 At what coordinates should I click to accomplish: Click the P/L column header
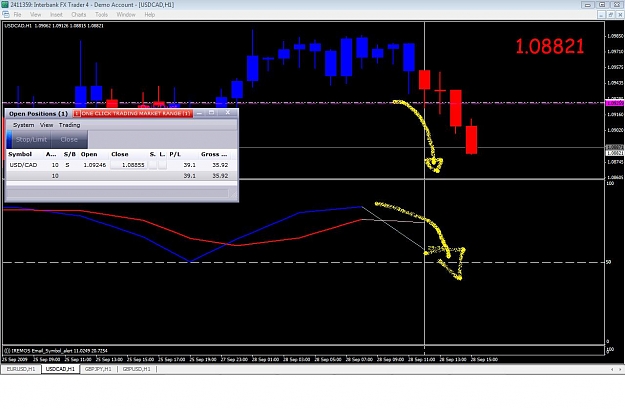point(175,154)
